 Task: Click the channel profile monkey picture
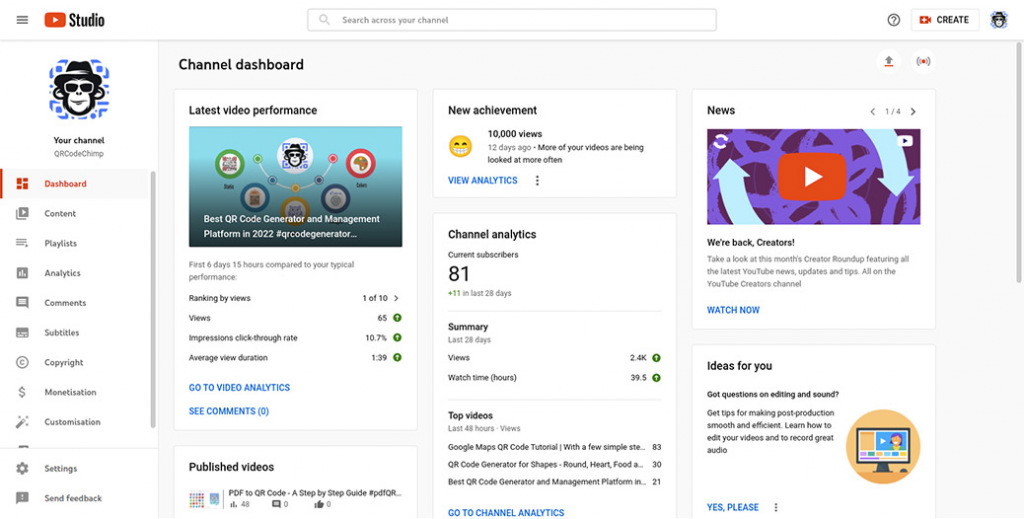coord(79,89)
